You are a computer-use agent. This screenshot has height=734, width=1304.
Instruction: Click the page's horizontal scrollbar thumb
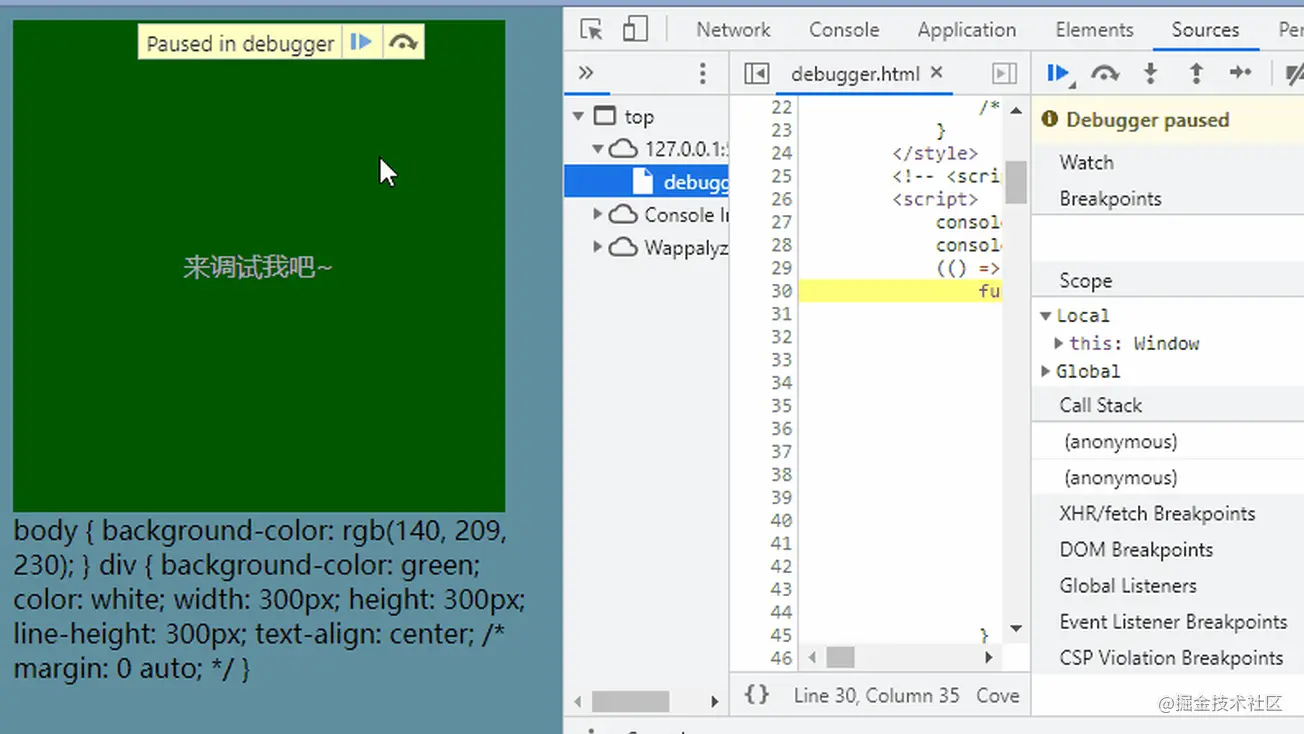[x=630, y=701]
